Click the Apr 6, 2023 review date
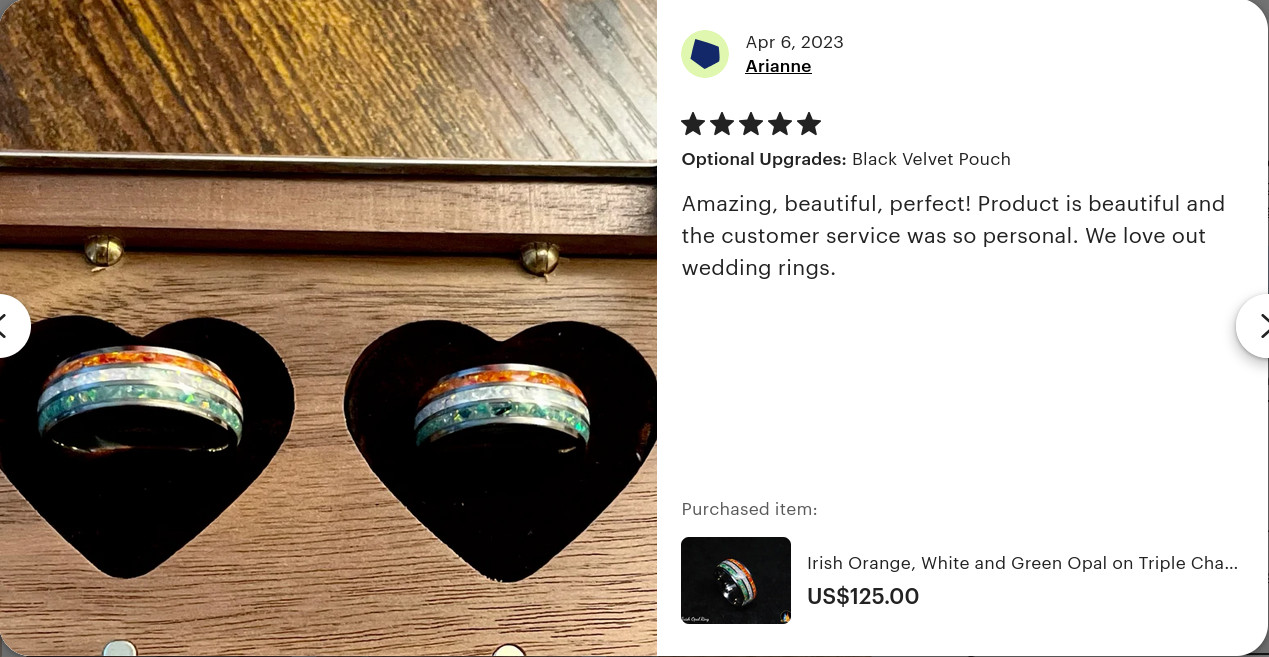1269x657 pixels. 794,42
